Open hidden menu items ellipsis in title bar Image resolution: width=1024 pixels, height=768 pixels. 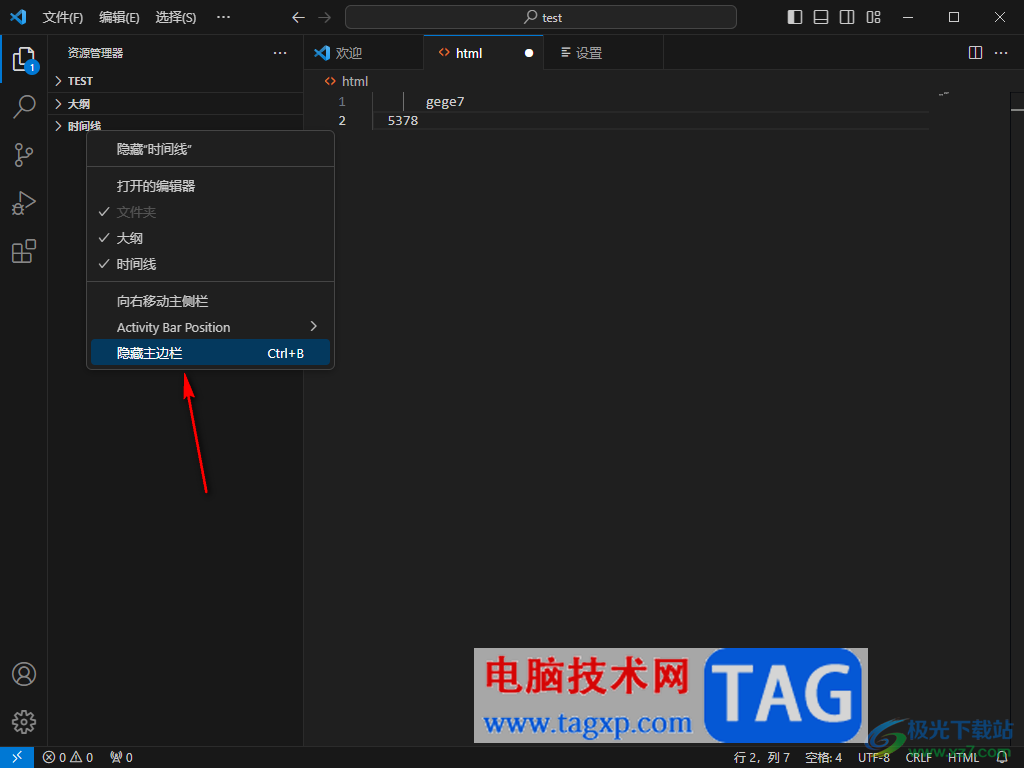223,17
